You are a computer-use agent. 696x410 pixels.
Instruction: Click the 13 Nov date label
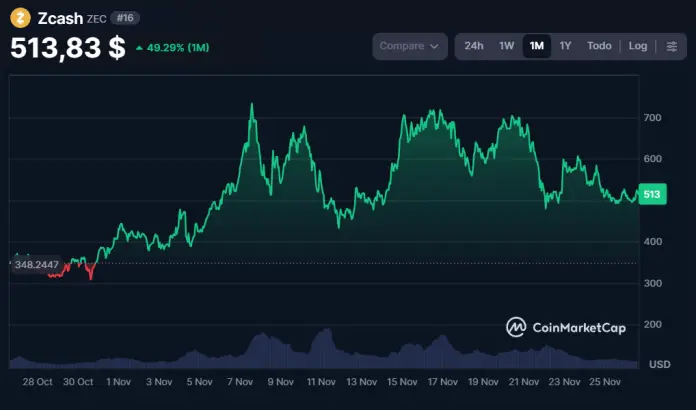click(362, 382)
